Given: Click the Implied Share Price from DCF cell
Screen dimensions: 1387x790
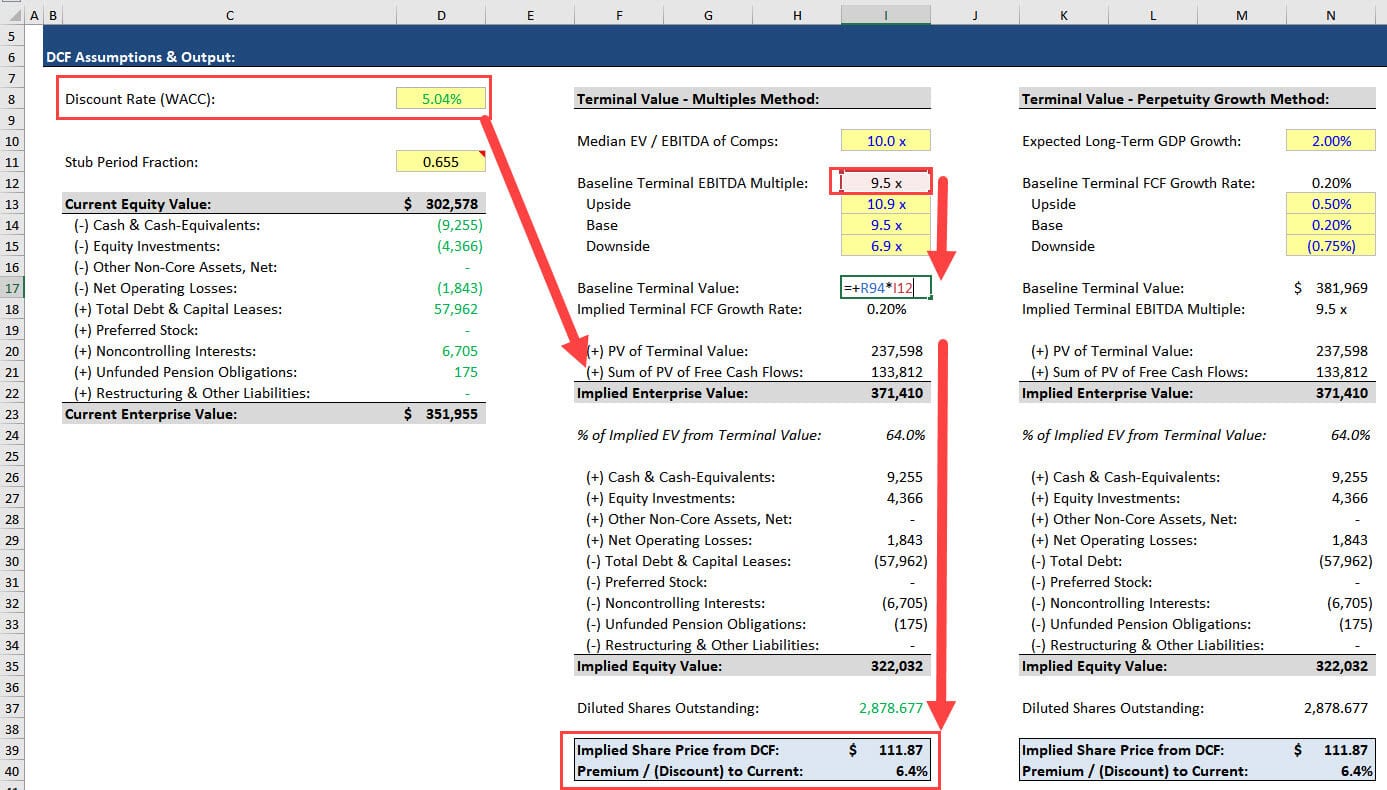Looking at the screenshot, I should [899, 749].
